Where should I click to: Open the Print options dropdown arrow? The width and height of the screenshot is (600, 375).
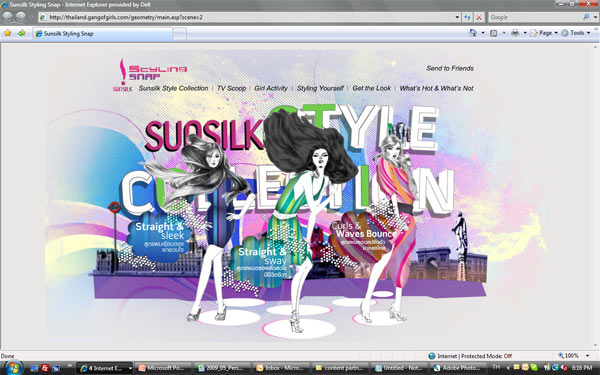tap(525, 33)
